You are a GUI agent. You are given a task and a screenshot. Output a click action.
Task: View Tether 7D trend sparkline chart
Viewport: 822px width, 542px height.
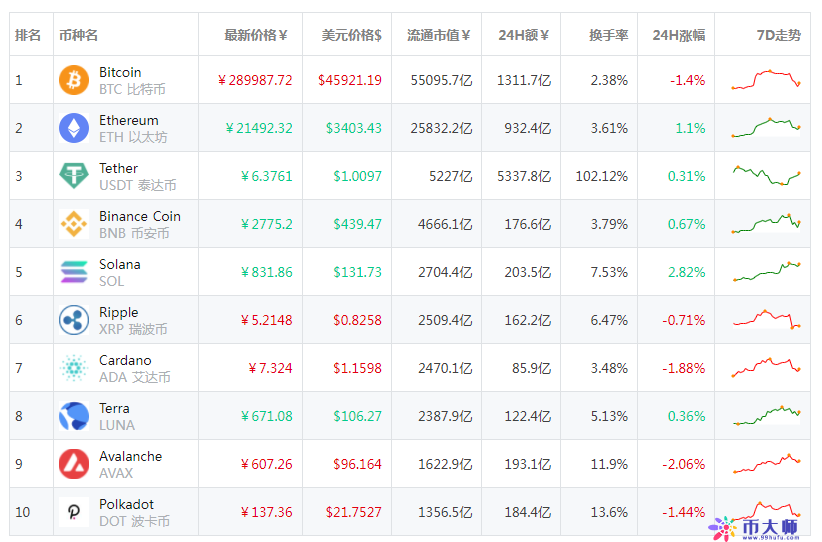tap(765, 176)
